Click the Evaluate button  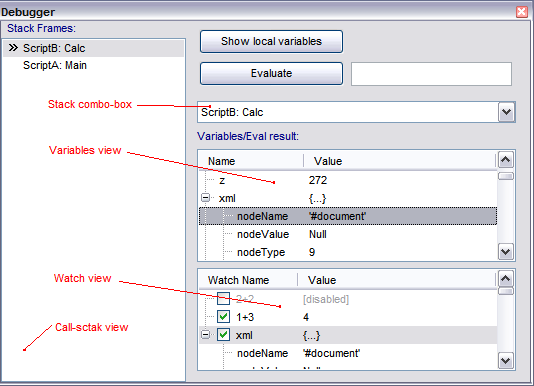[x=271, y=73]
